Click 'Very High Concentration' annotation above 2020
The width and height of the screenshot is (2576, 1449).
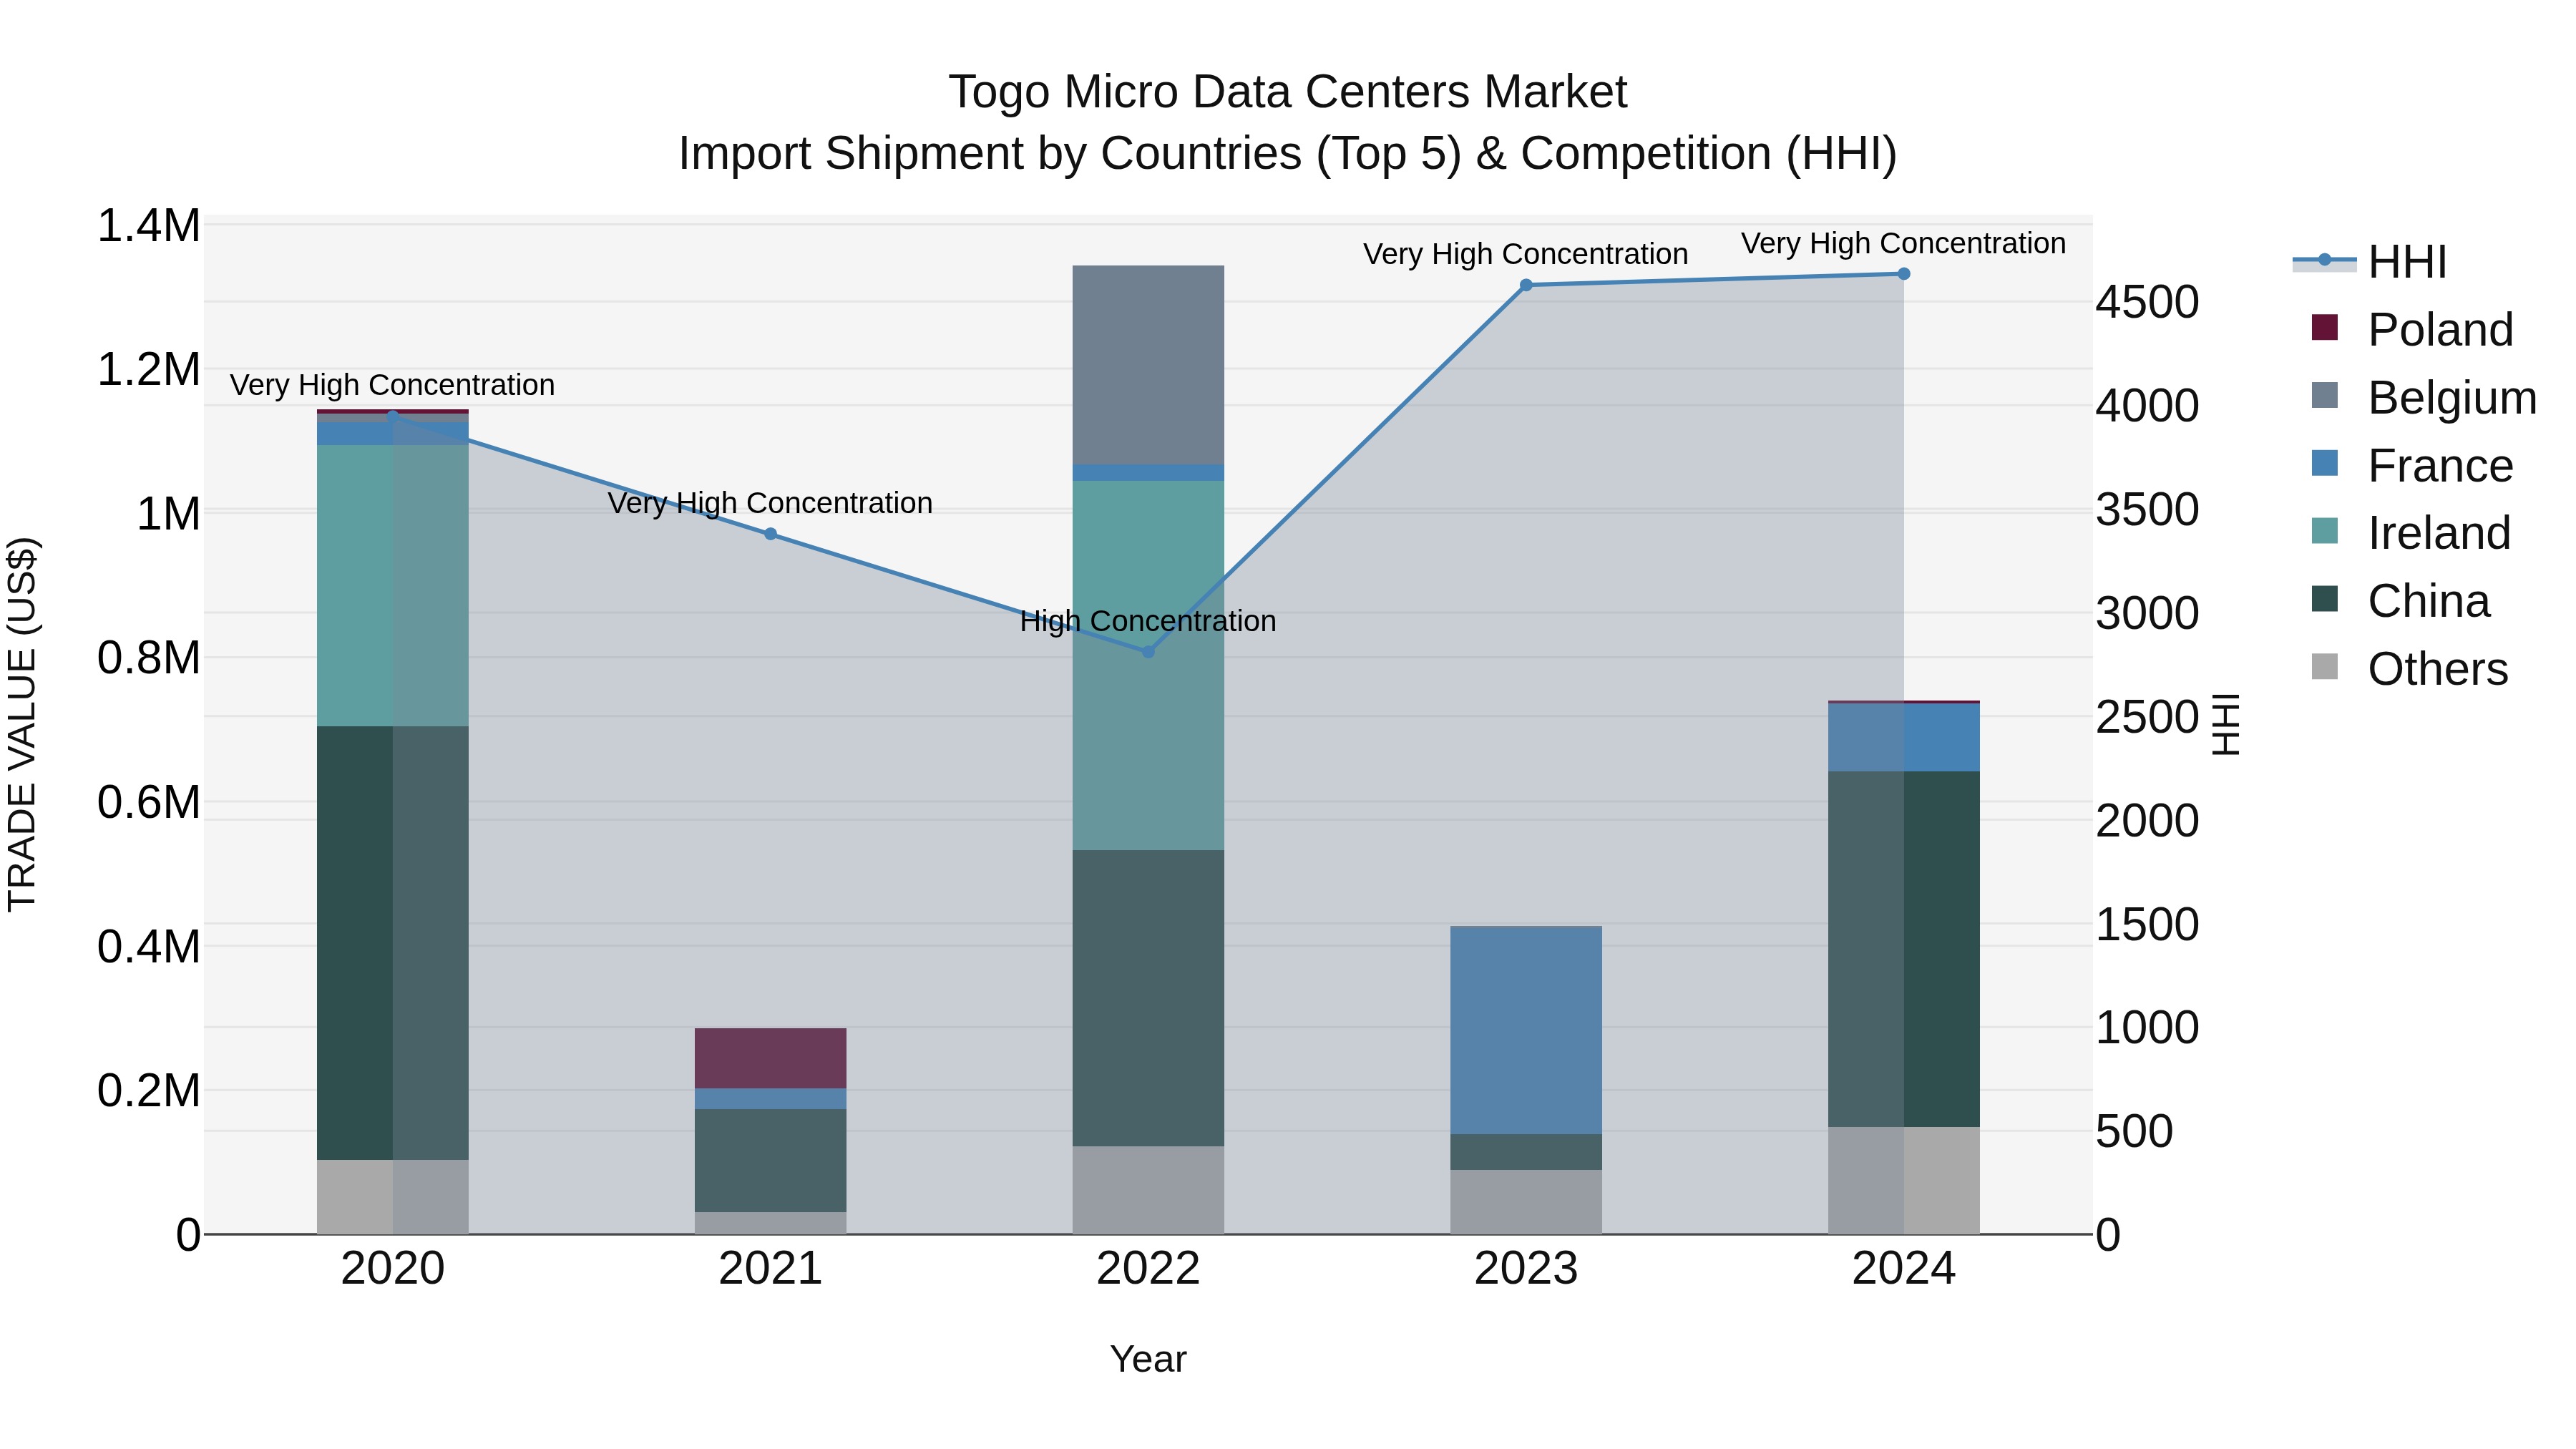coord(393,385)
